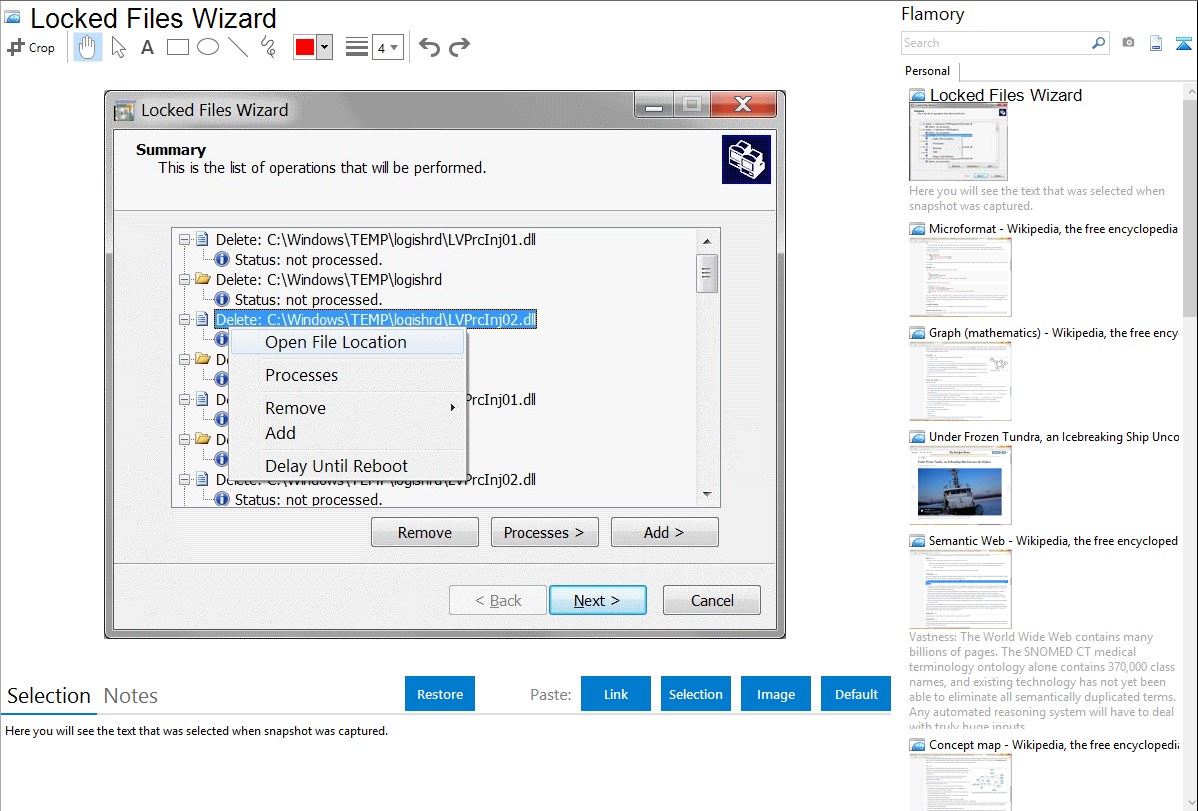
Task: Click the operations list scroll down arrow
Action: click(x=707, y=494)
